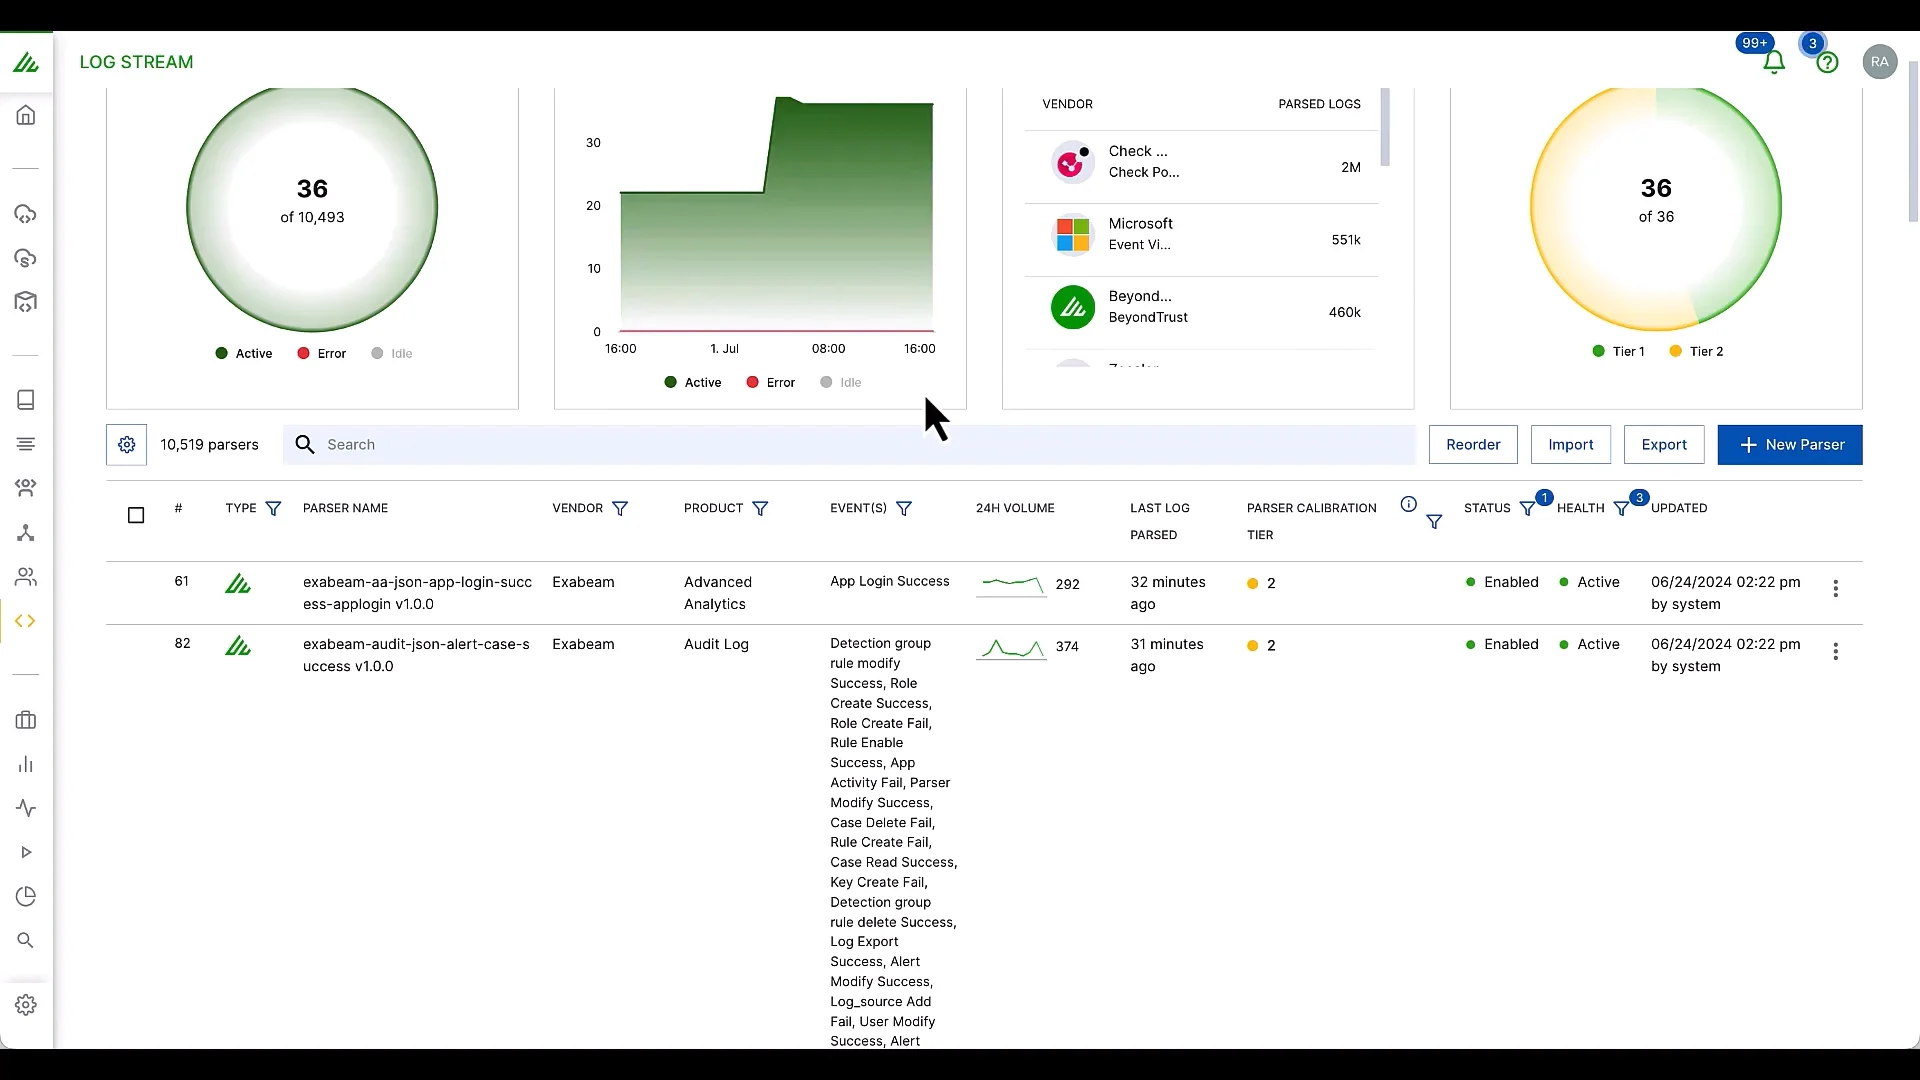
Task: Click the table settings gear icon
Action: (x=127, y=445)
